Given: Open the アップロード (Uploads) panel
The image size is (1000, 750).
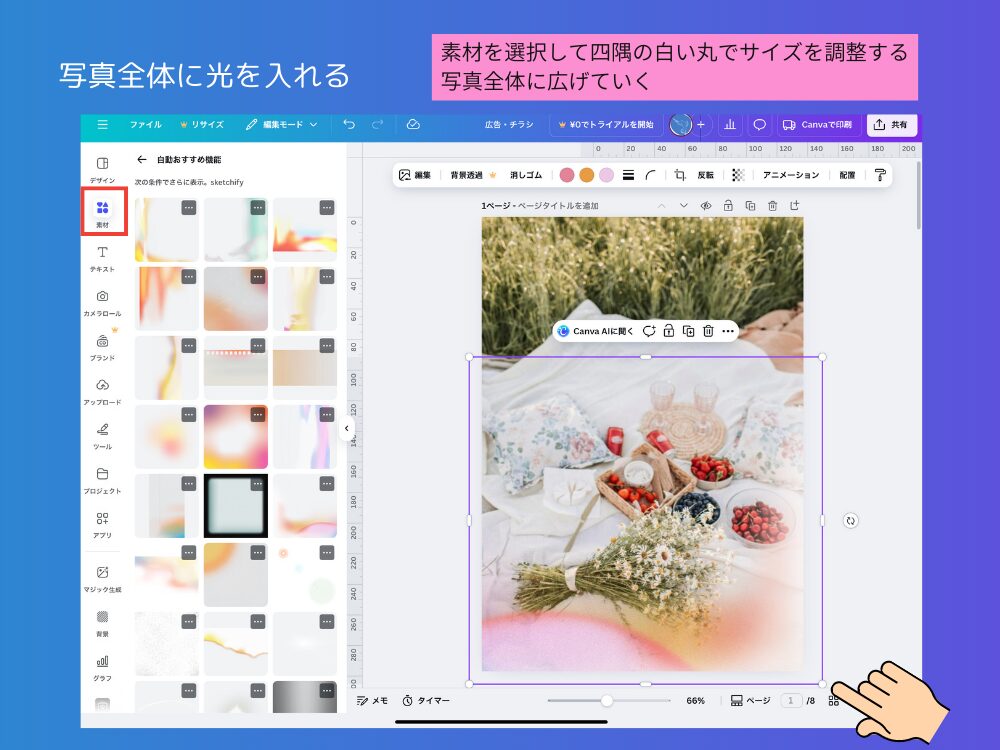Looking at the screenshot, I should pyautogui.click(x=101, y=390).
